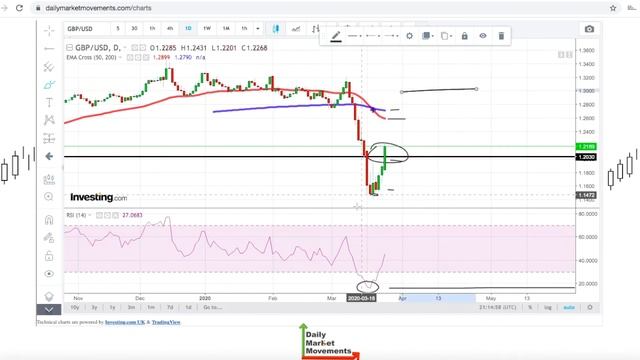Select the 4h interval
The height and width of the screenshot is (360, 640).
click(x=170, y=29)
